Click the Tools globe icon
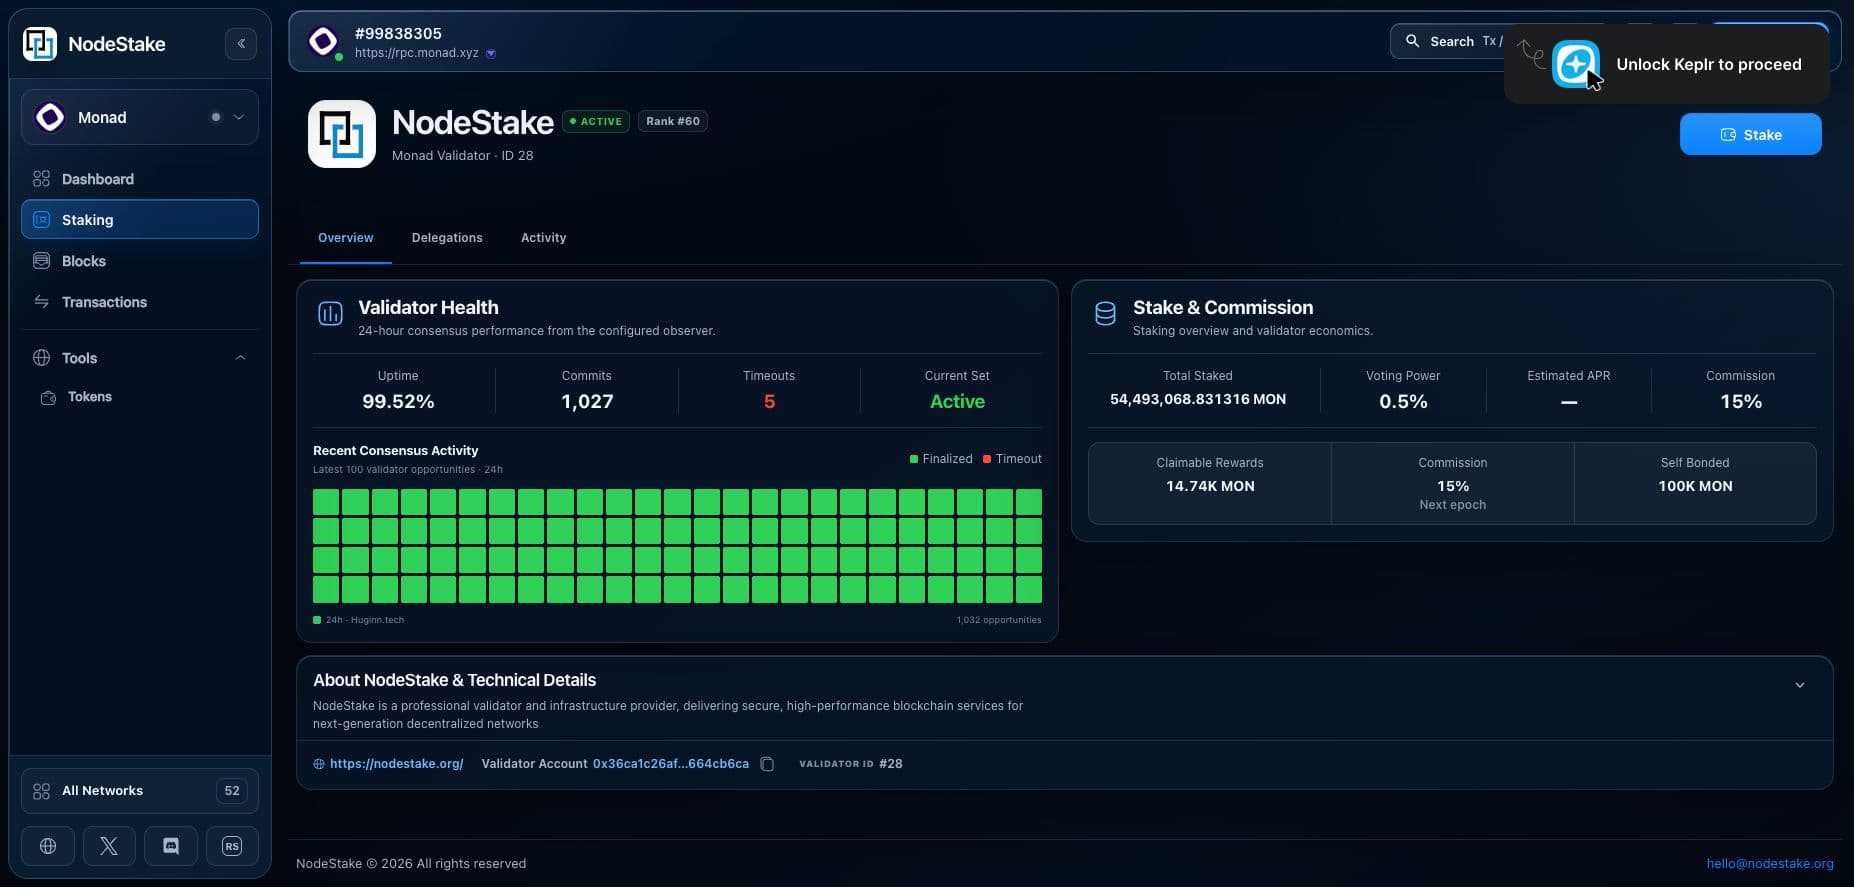 pos(41,358)
